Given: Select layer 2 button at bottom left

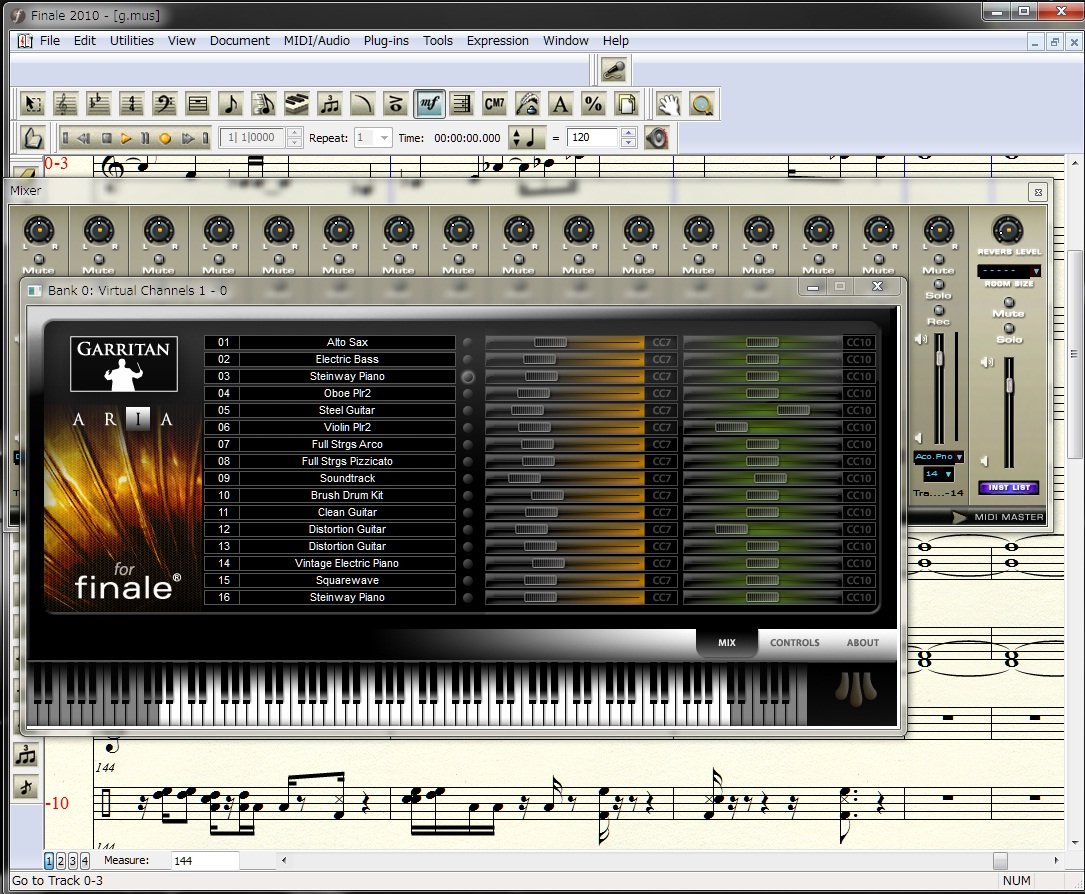Looking at the screenshot, I should (x=61, y=861).
